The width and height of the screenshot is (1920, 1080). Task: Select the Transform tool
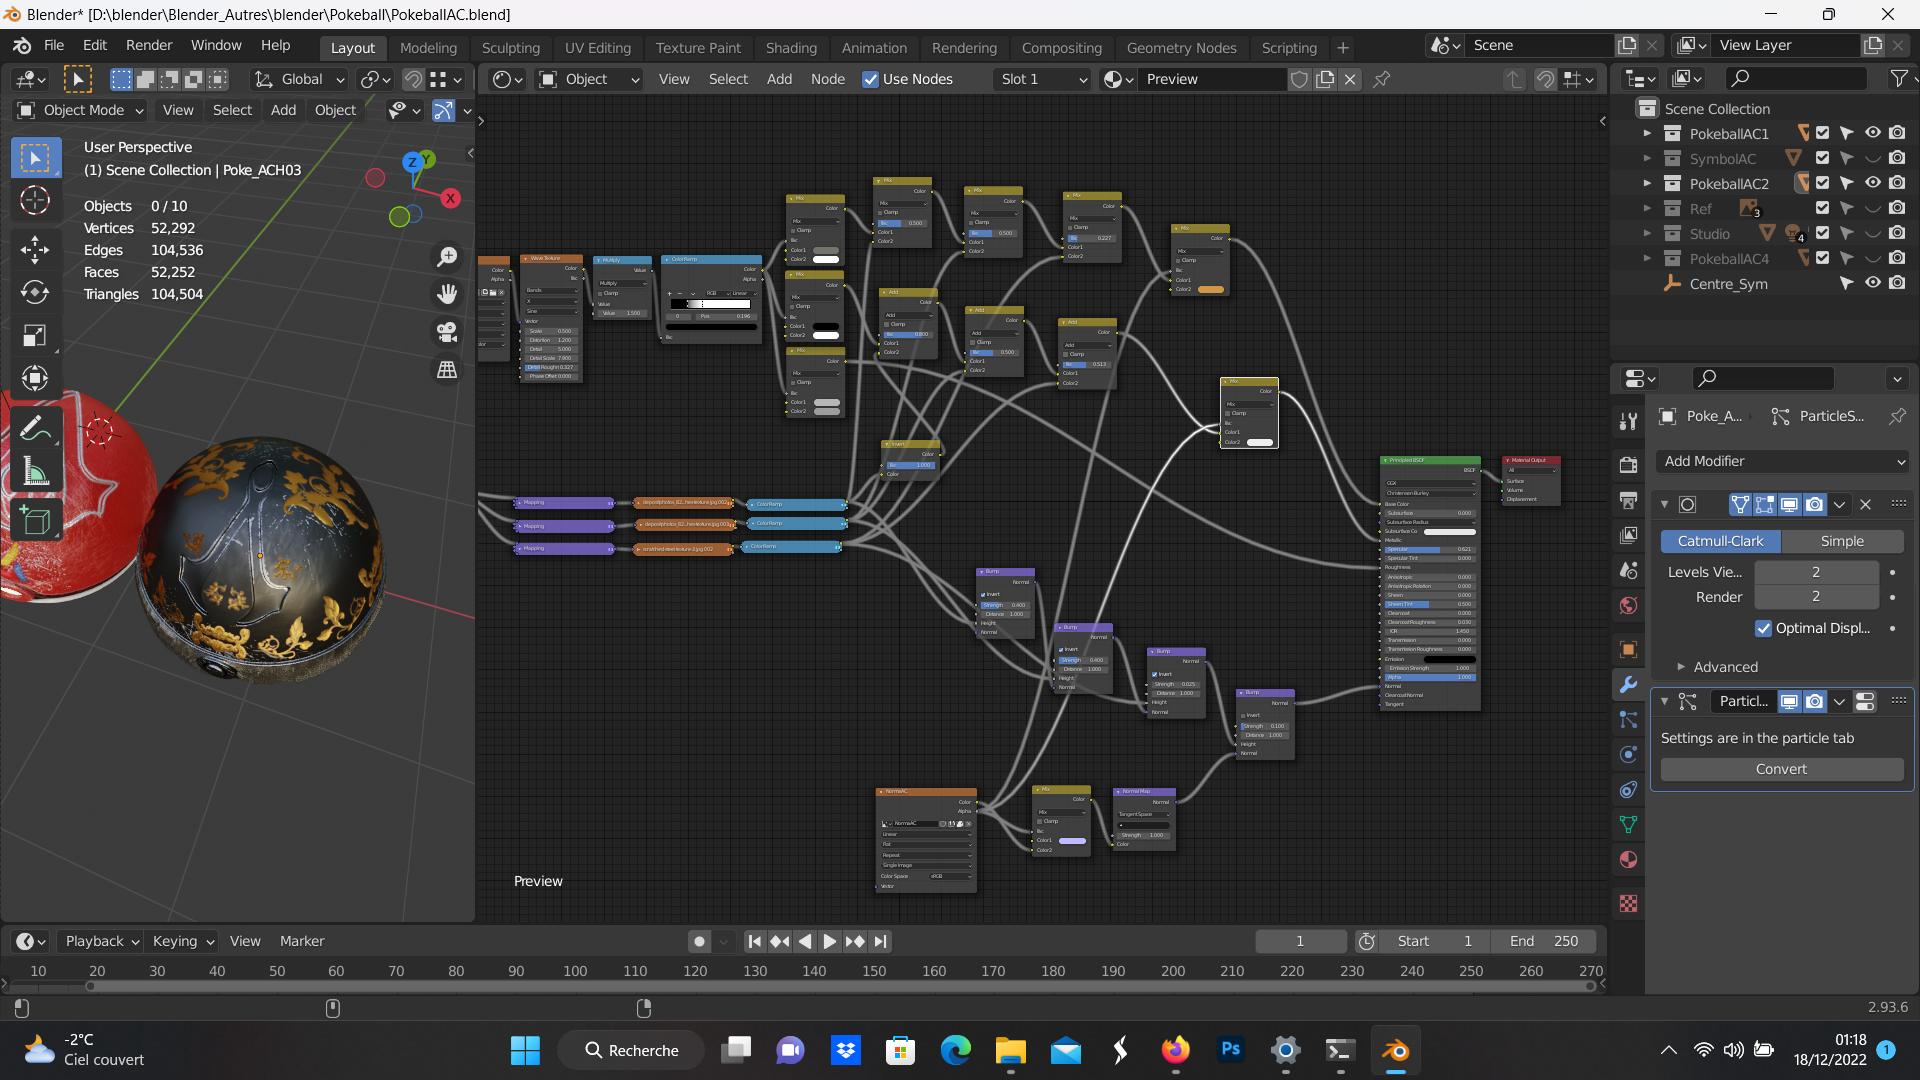(x=35, y=378)
